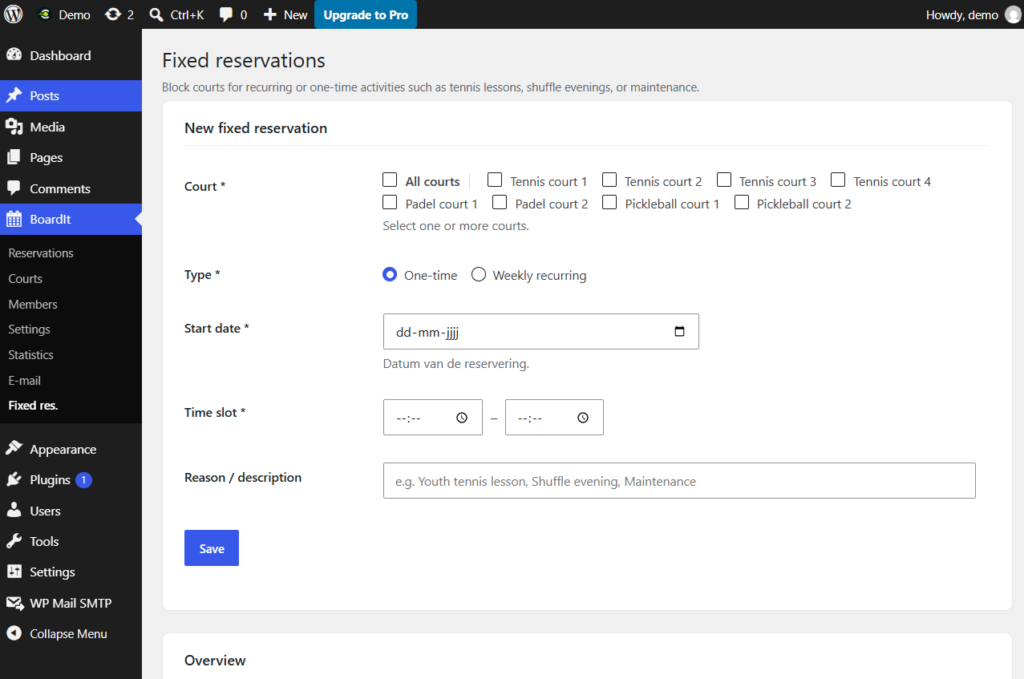Click the Save button
The width and height of the screenshot is (1024, 679).
point(212,548)
